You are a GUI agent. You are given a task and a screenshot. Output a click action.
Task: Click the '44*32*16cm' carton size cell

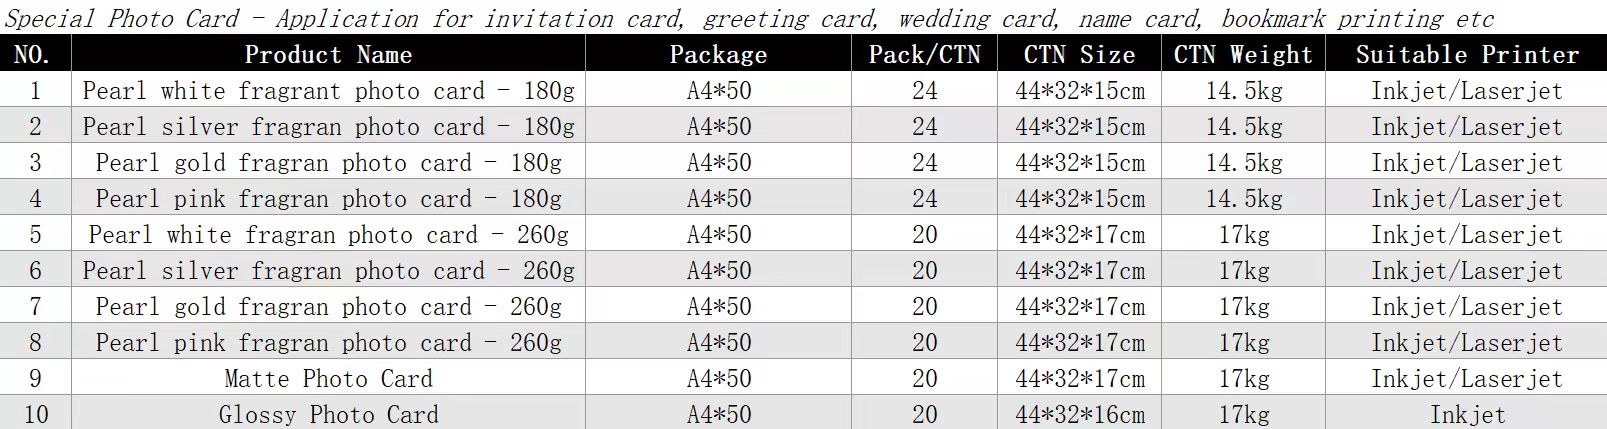click(x=1079, y=414)
